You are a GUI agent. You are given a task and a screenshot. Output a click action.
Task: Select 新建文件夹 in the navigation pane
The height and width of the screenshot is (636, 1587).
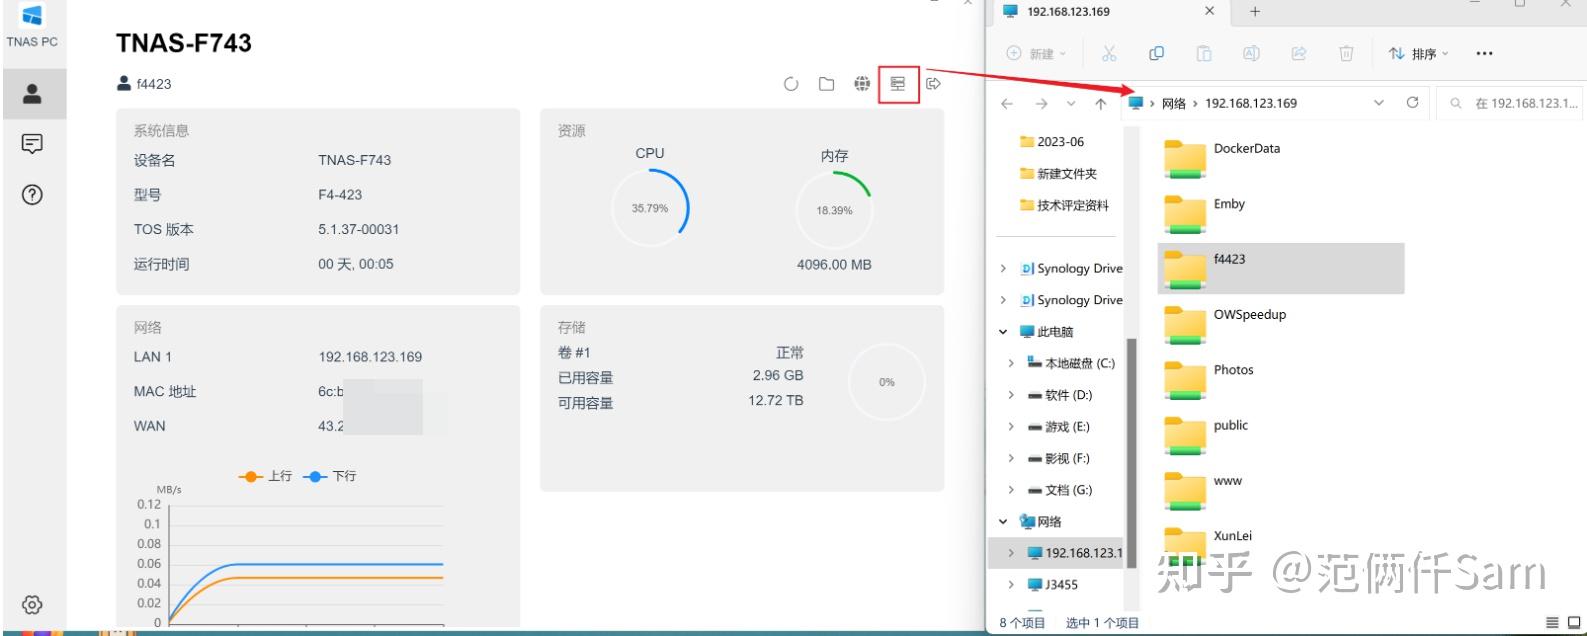click(1058, 174)
